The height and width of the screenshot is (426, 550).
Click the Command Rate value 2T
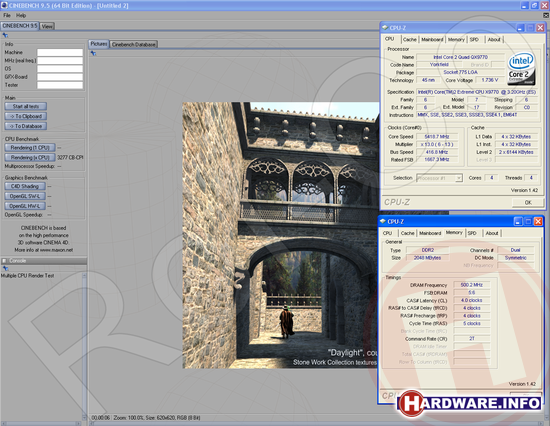471,339
